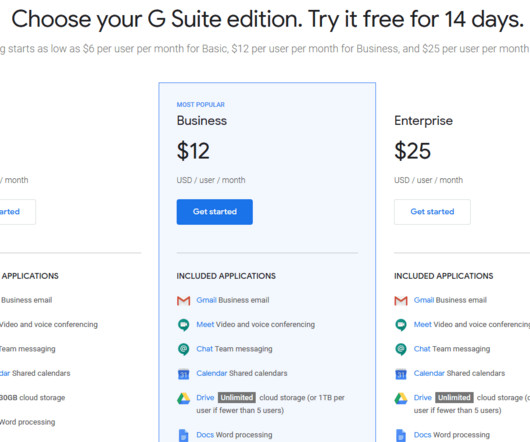
Task: Click the Gmail icon in Business column
Action: [184, 300]
